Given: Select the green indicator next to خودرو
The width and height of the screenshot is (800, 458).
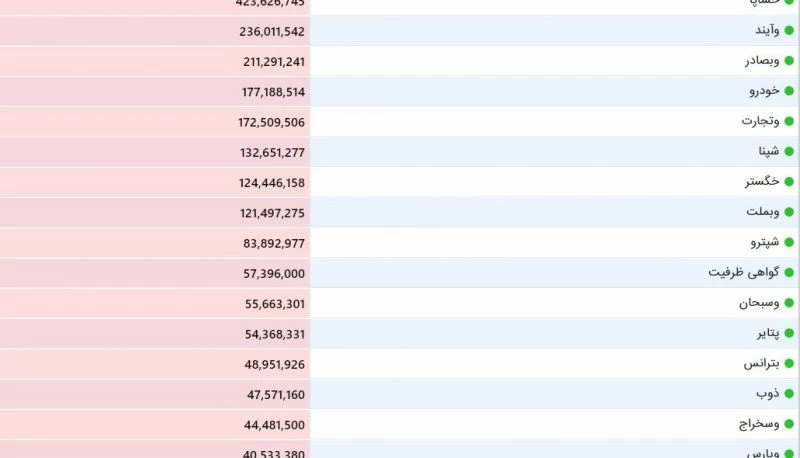Looking at the screenshot, I should pos(789,91).
